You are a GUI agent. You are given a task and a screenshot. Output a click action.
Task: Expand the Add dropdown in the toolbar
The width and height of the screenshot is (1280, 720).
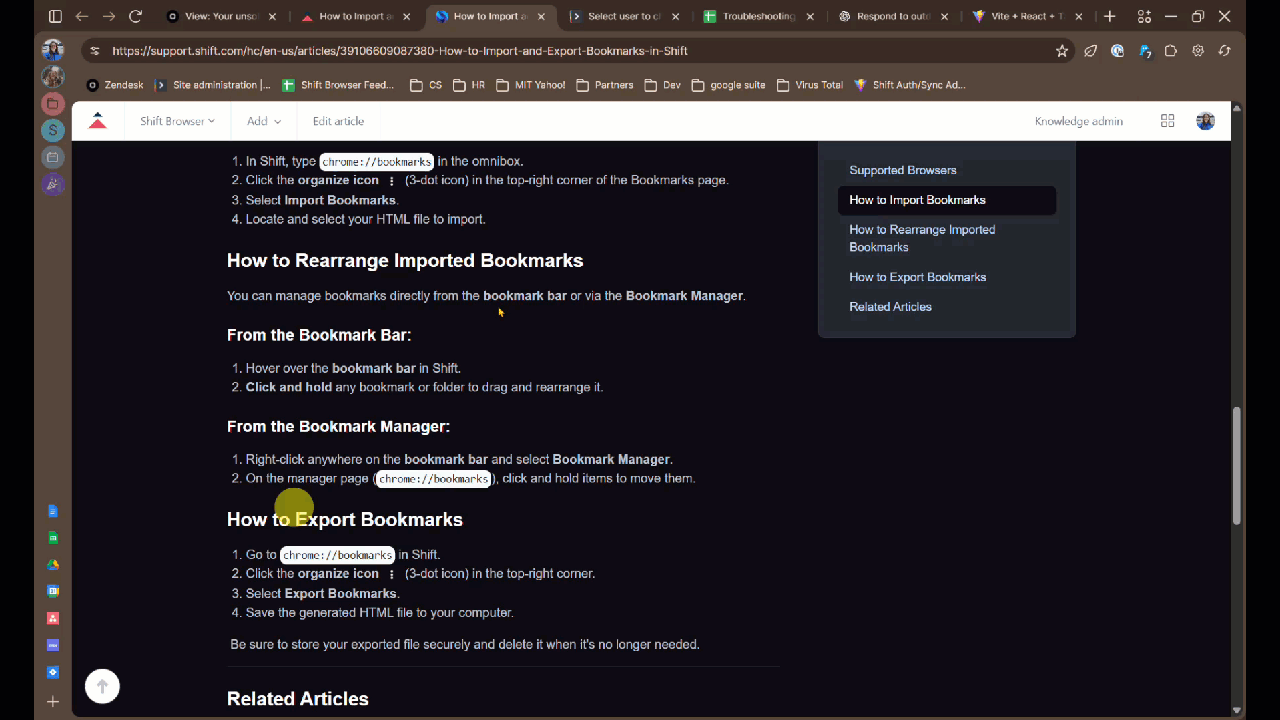[x=263, y=120]
